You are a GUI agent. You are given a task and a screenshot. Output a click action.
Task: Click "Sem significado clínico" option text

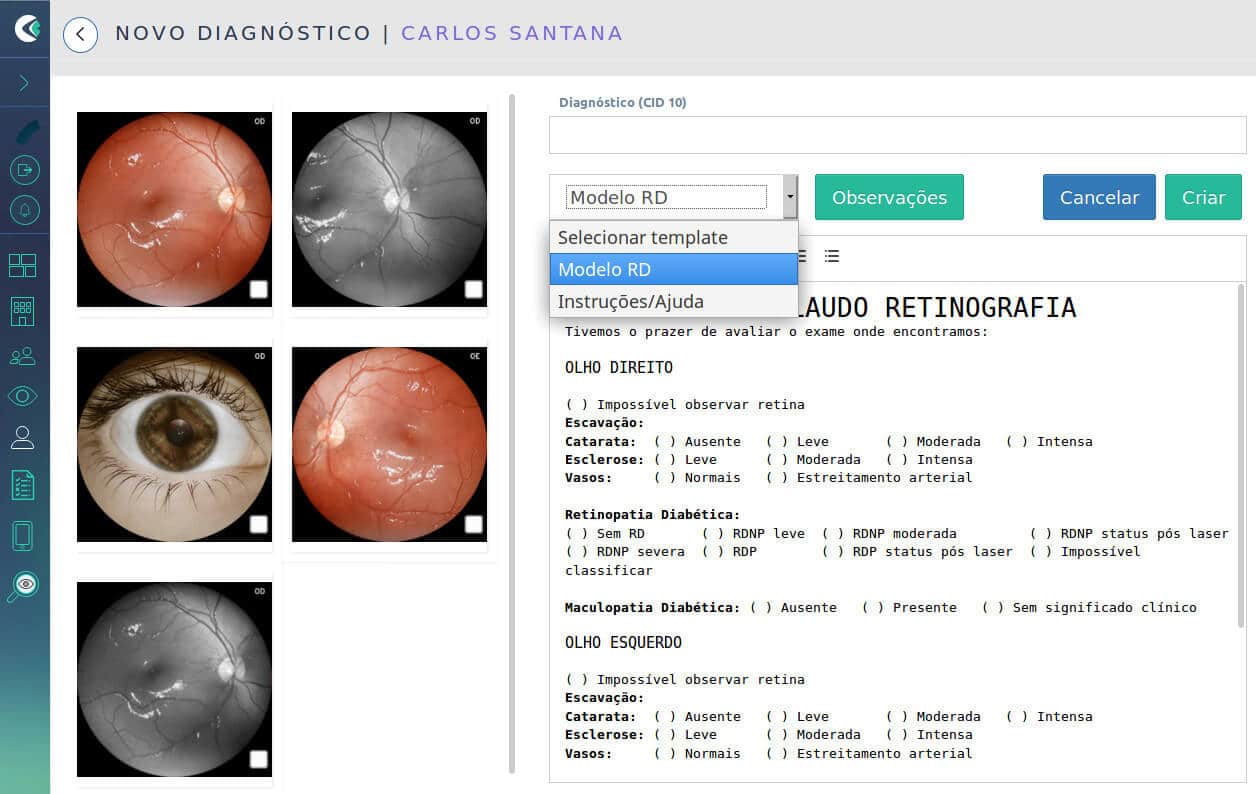pyautogui.click(x=1104, y=607)
